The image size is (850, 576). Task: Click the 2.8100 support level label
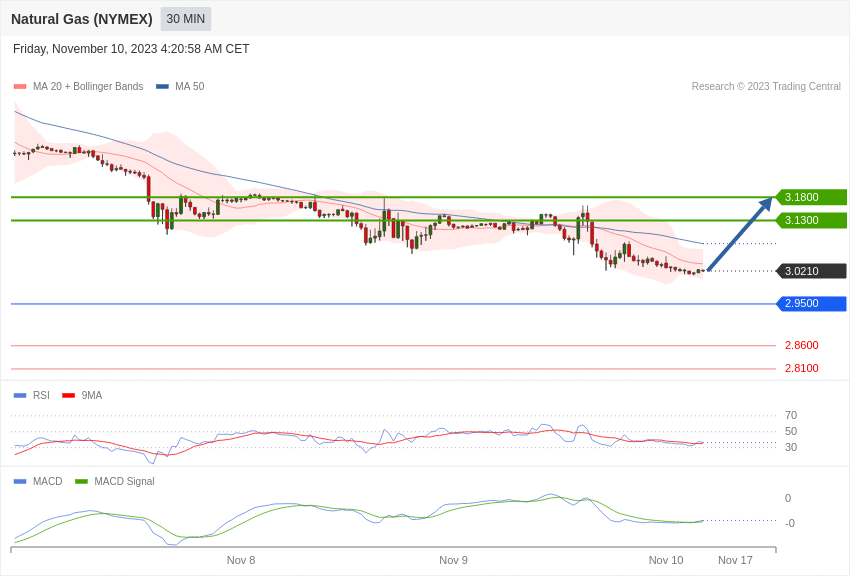coord(802,368)
